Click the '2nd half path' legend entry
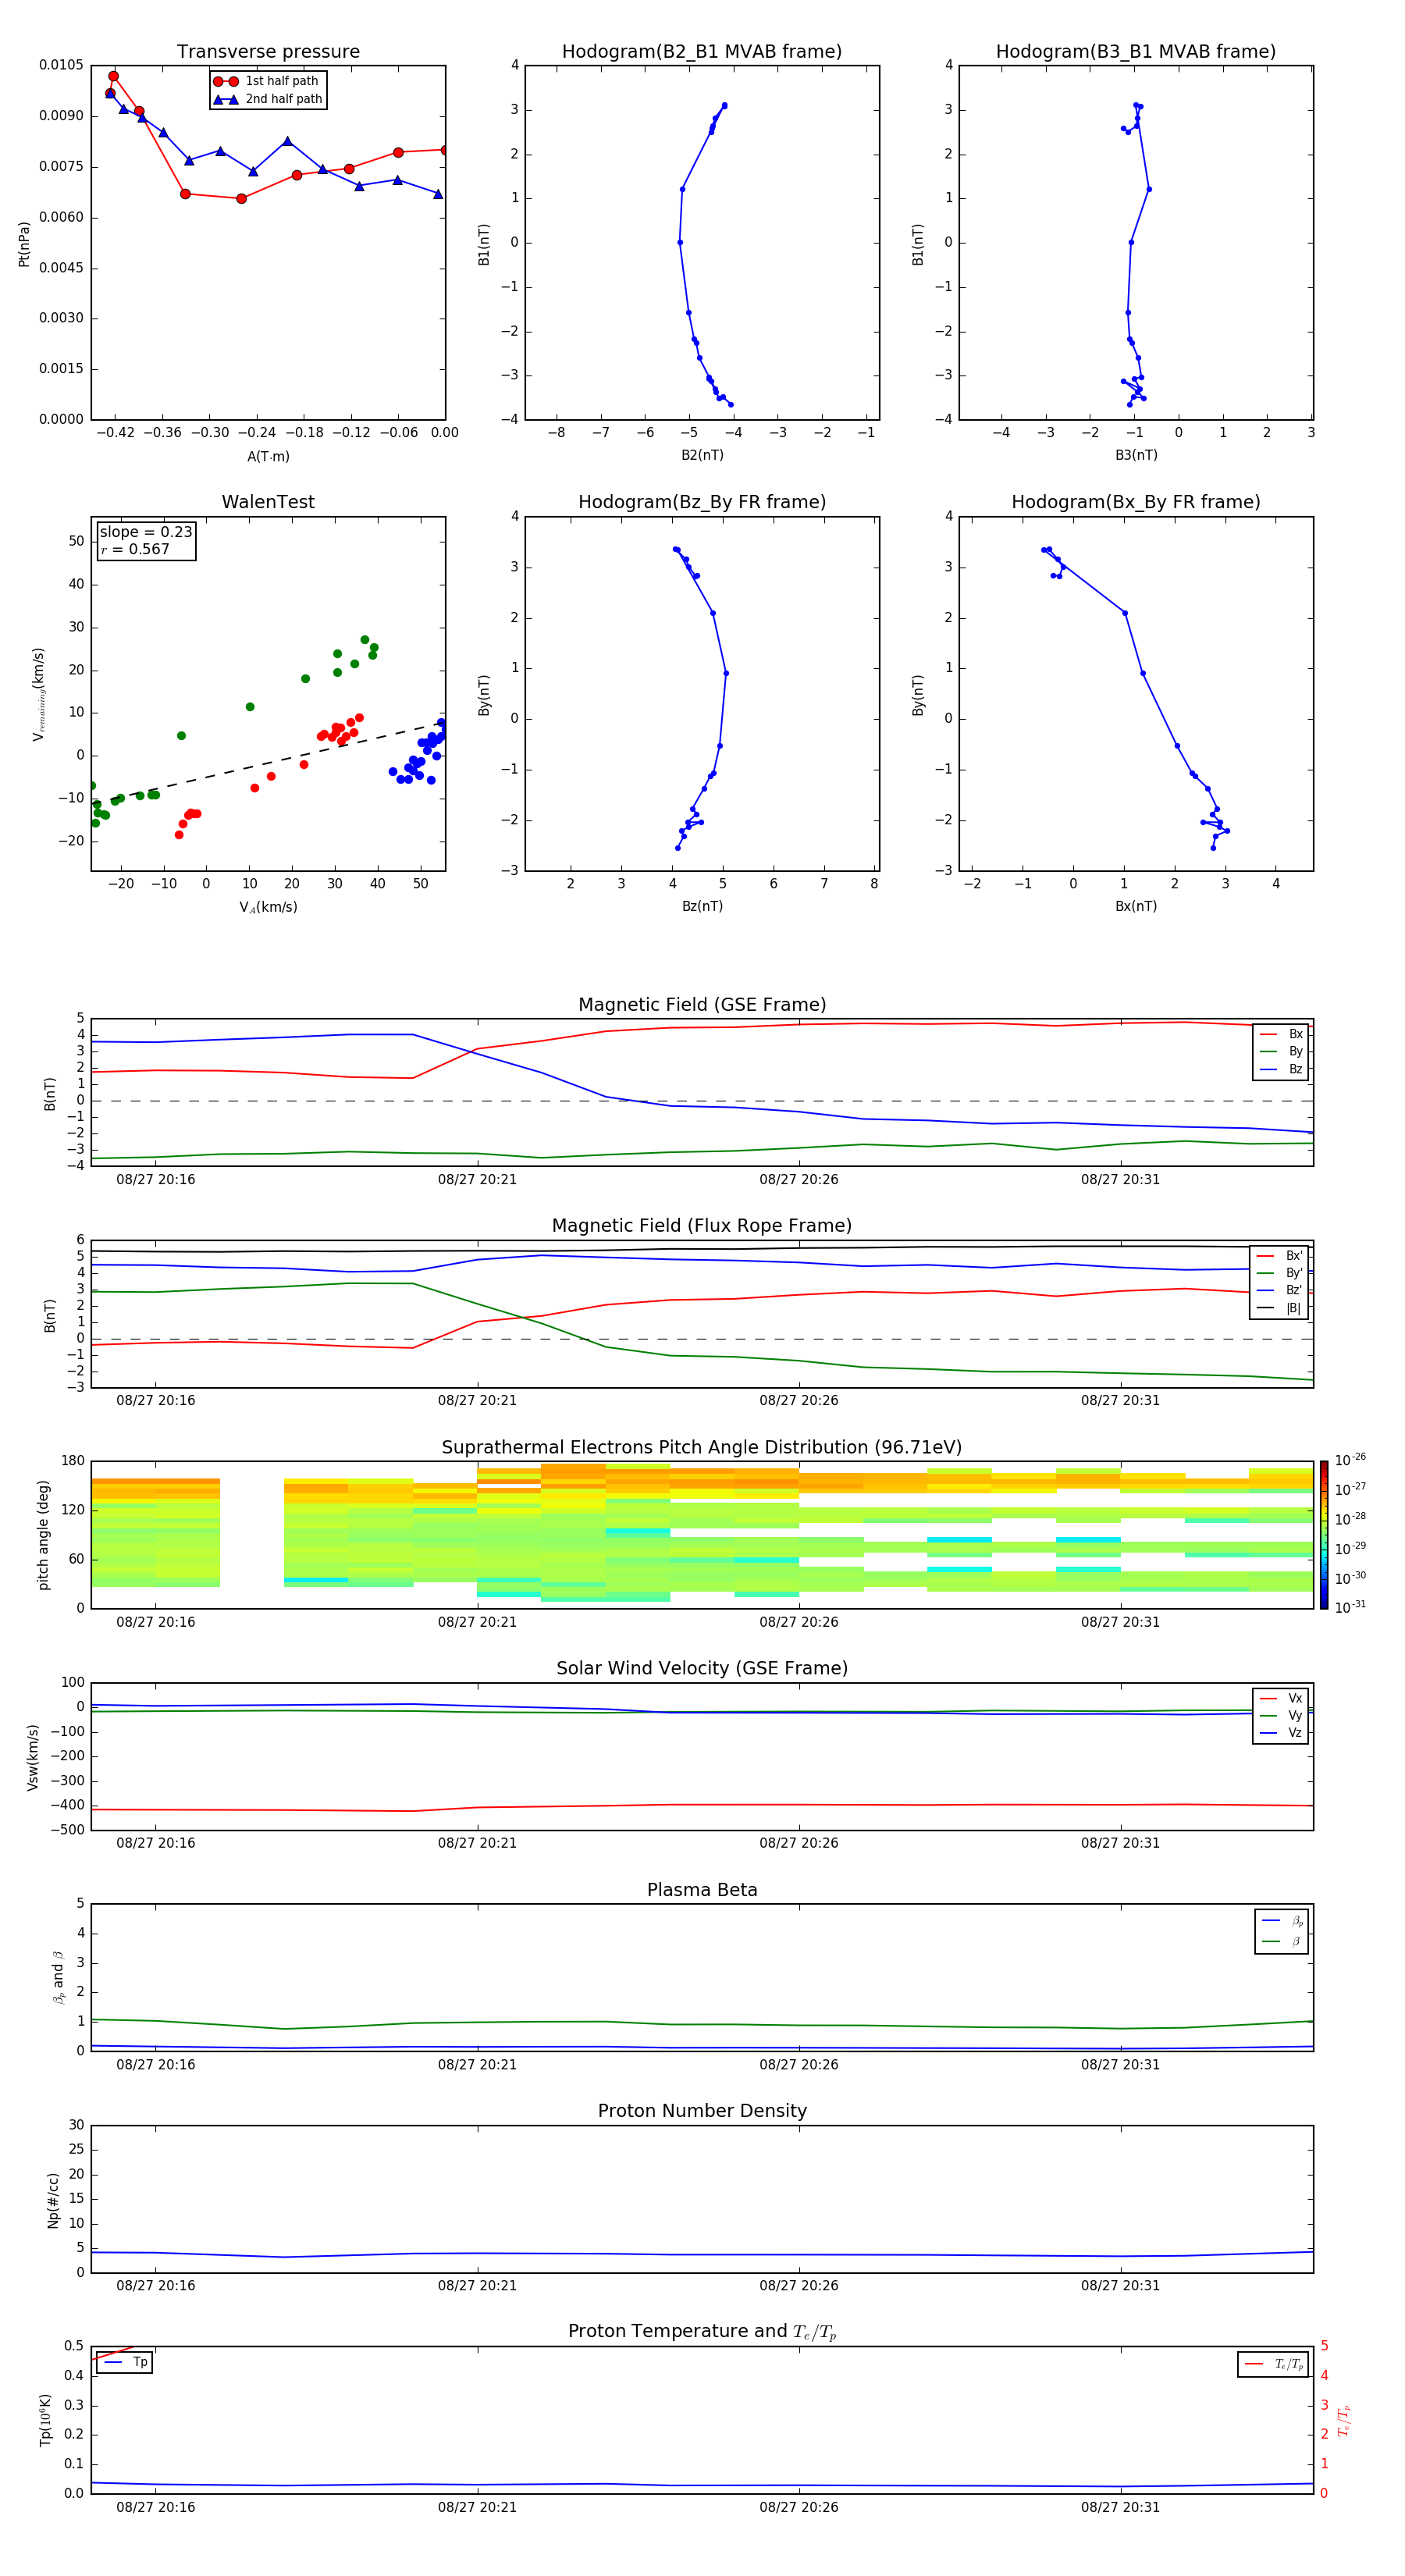The image size is (1405, 2576). point(268,99)
